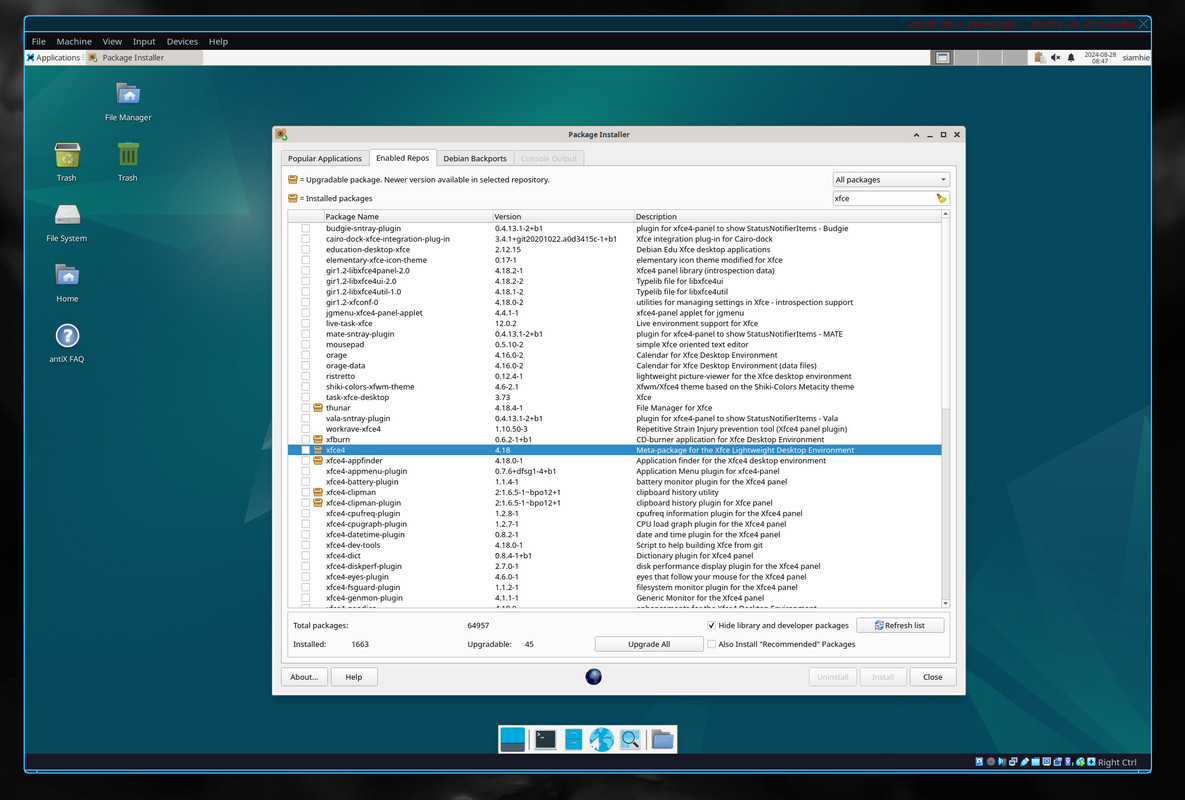Click Upgrade All button

point(648,644)
